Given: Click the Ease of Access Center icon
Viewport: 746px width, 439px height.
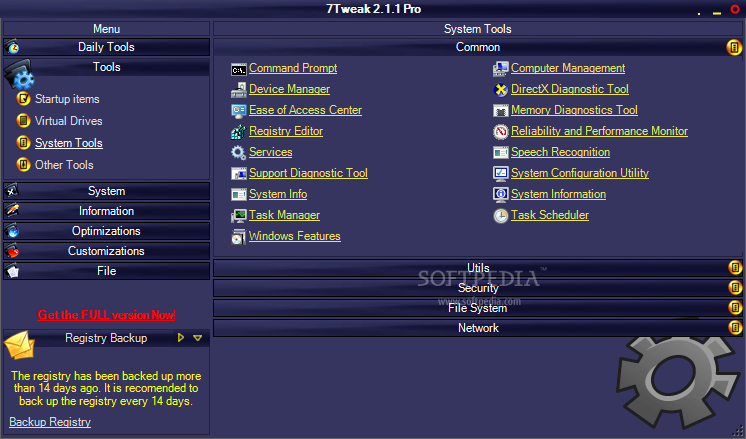Looking at the screenshot, I should tap(238, 111).
